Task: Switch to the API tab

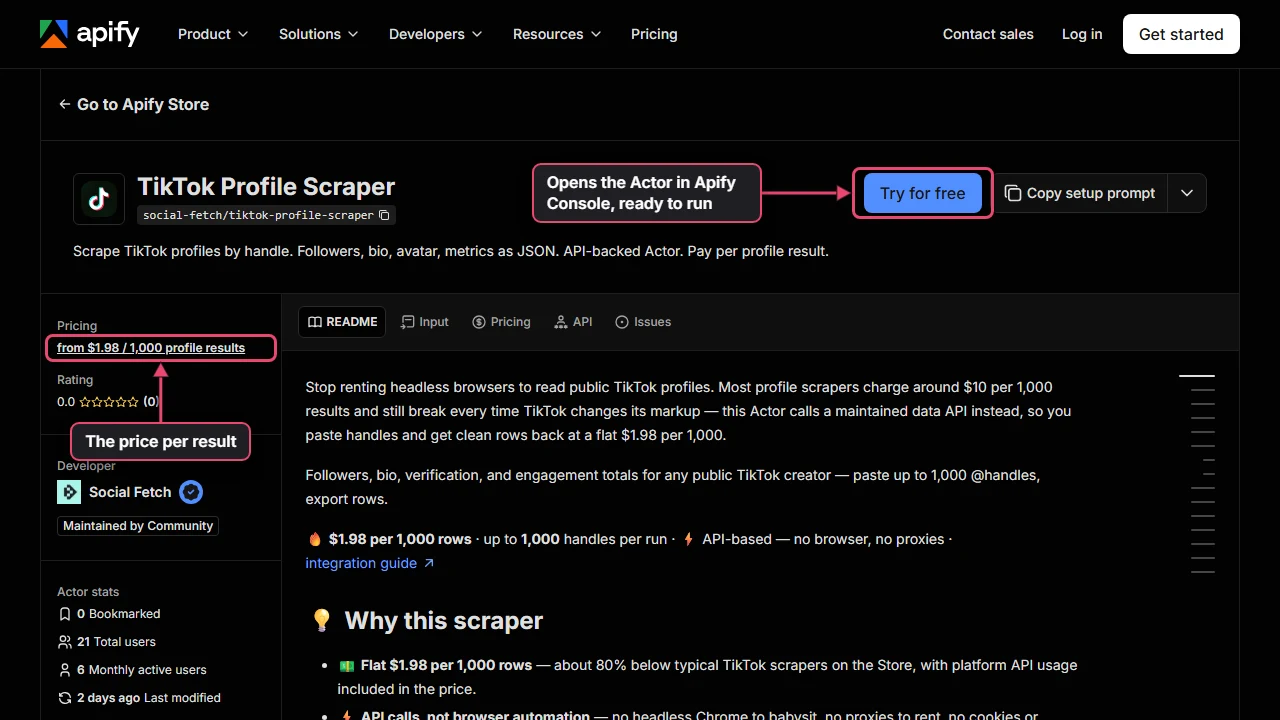Action: pyautogui.click(x=573, y=322)
